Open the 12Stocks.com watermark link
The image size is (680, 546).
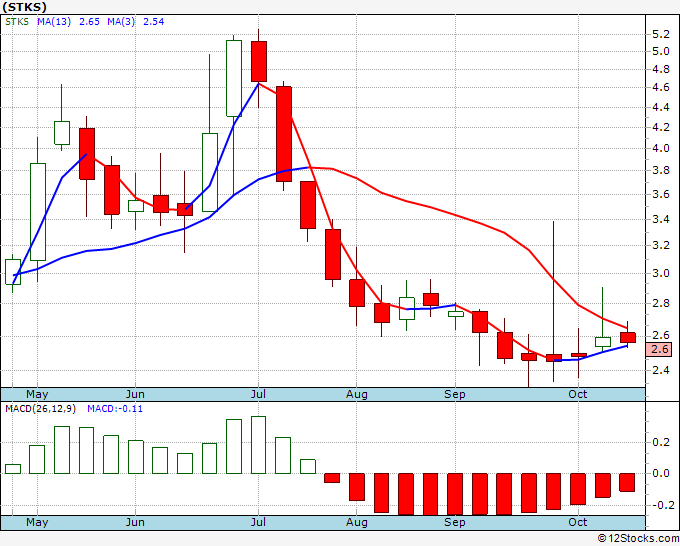click(637, 538)
